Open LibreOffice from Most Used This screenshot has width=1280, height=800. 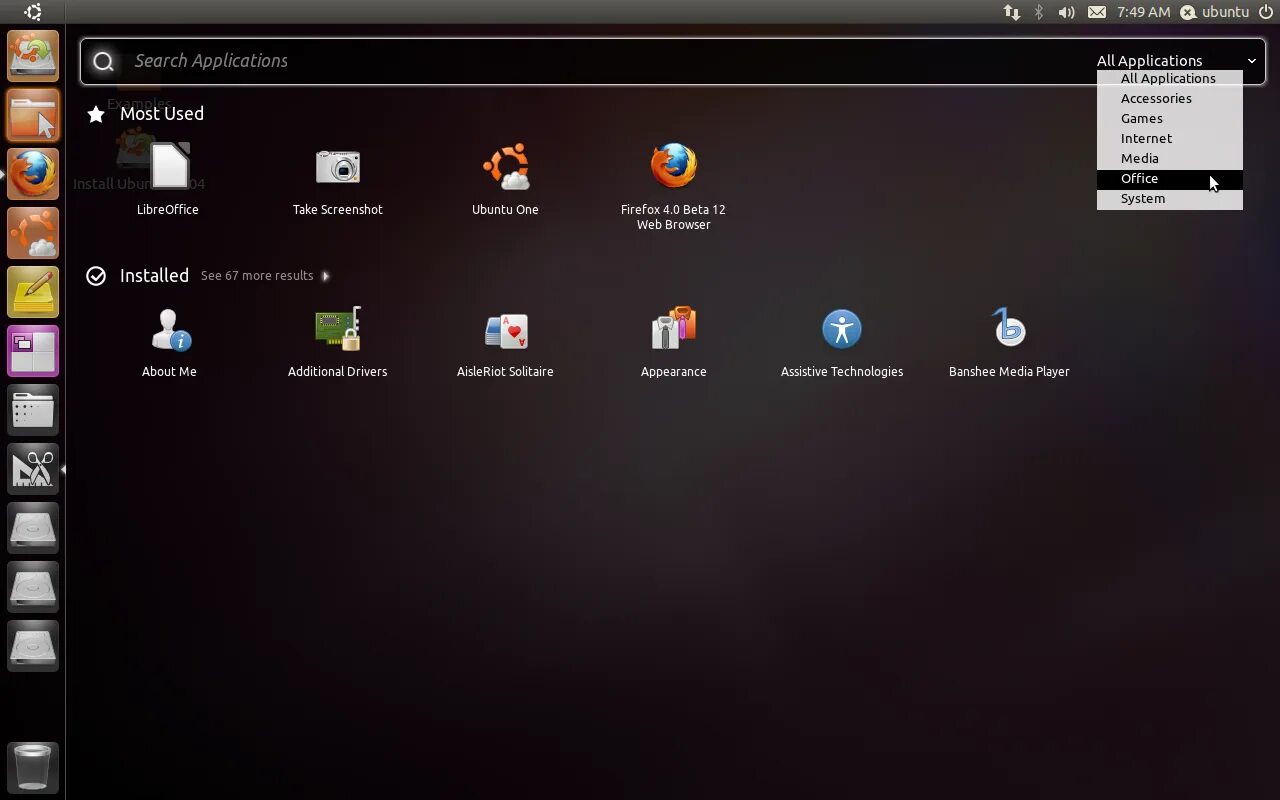click(168, 180)
